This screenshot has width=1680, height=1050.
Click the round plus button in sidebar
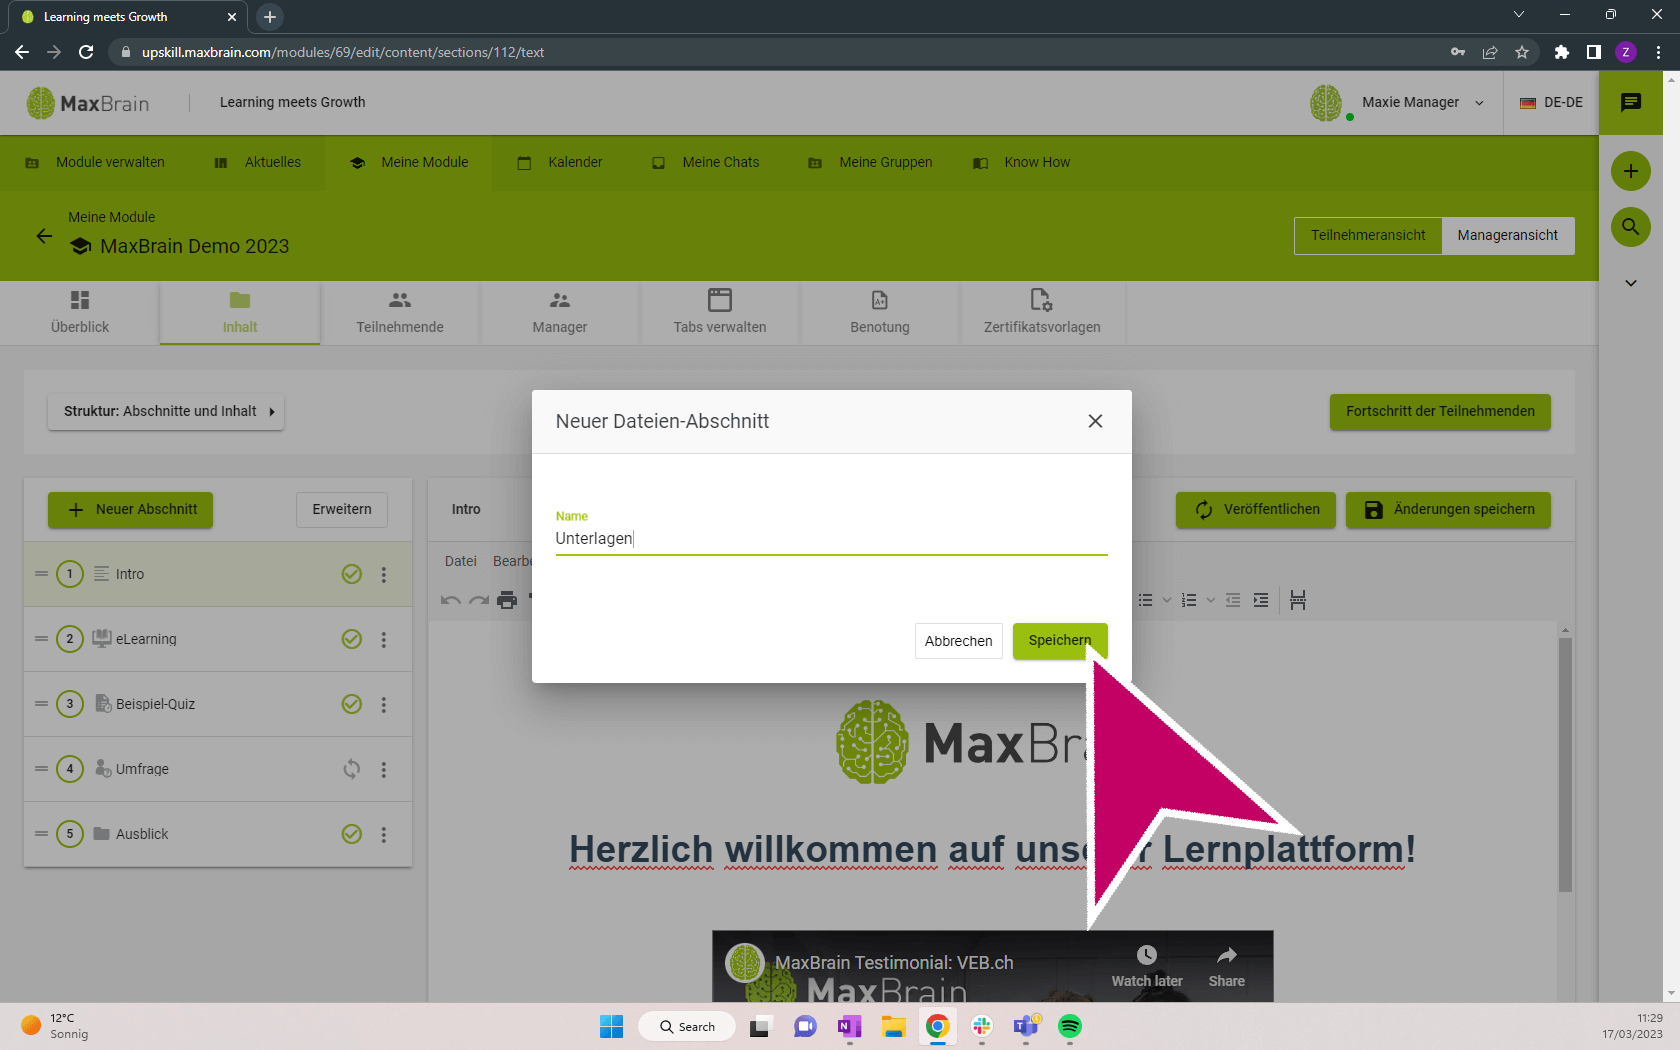tap(1631, 171)
